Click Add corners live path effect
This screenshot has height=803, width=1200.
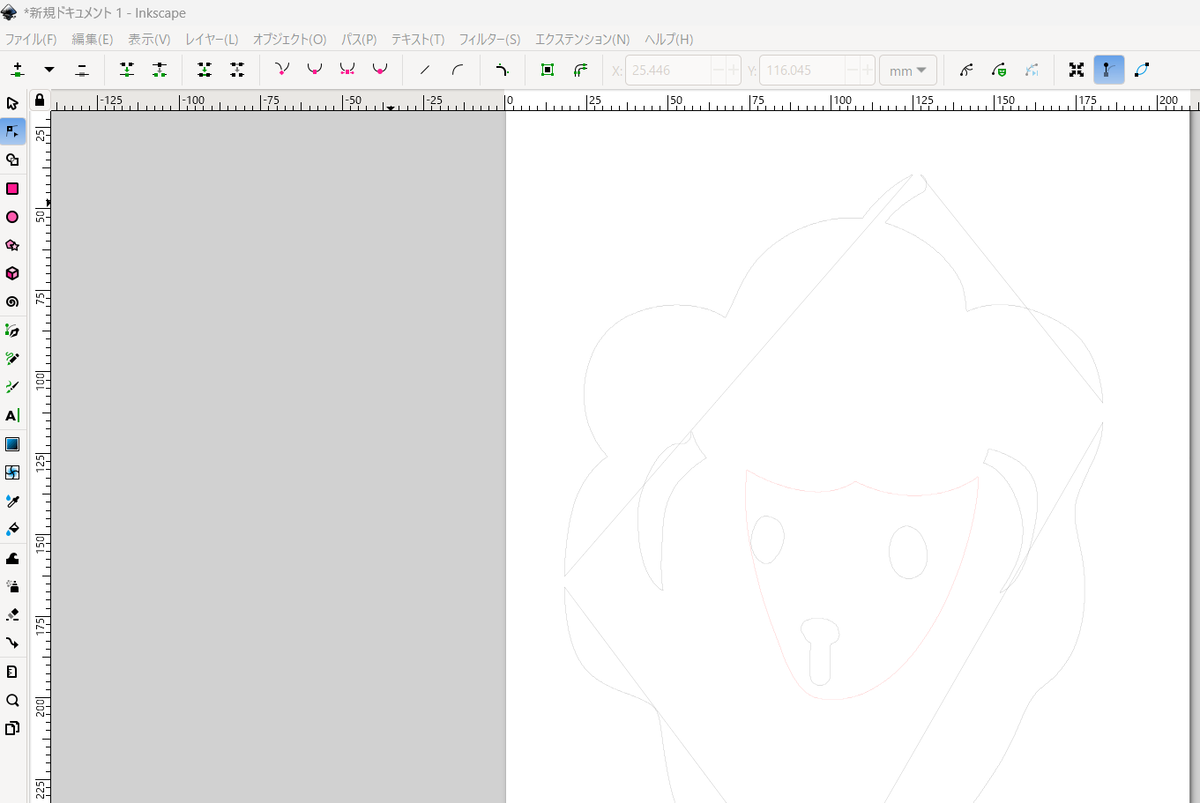tap(502, 70)
